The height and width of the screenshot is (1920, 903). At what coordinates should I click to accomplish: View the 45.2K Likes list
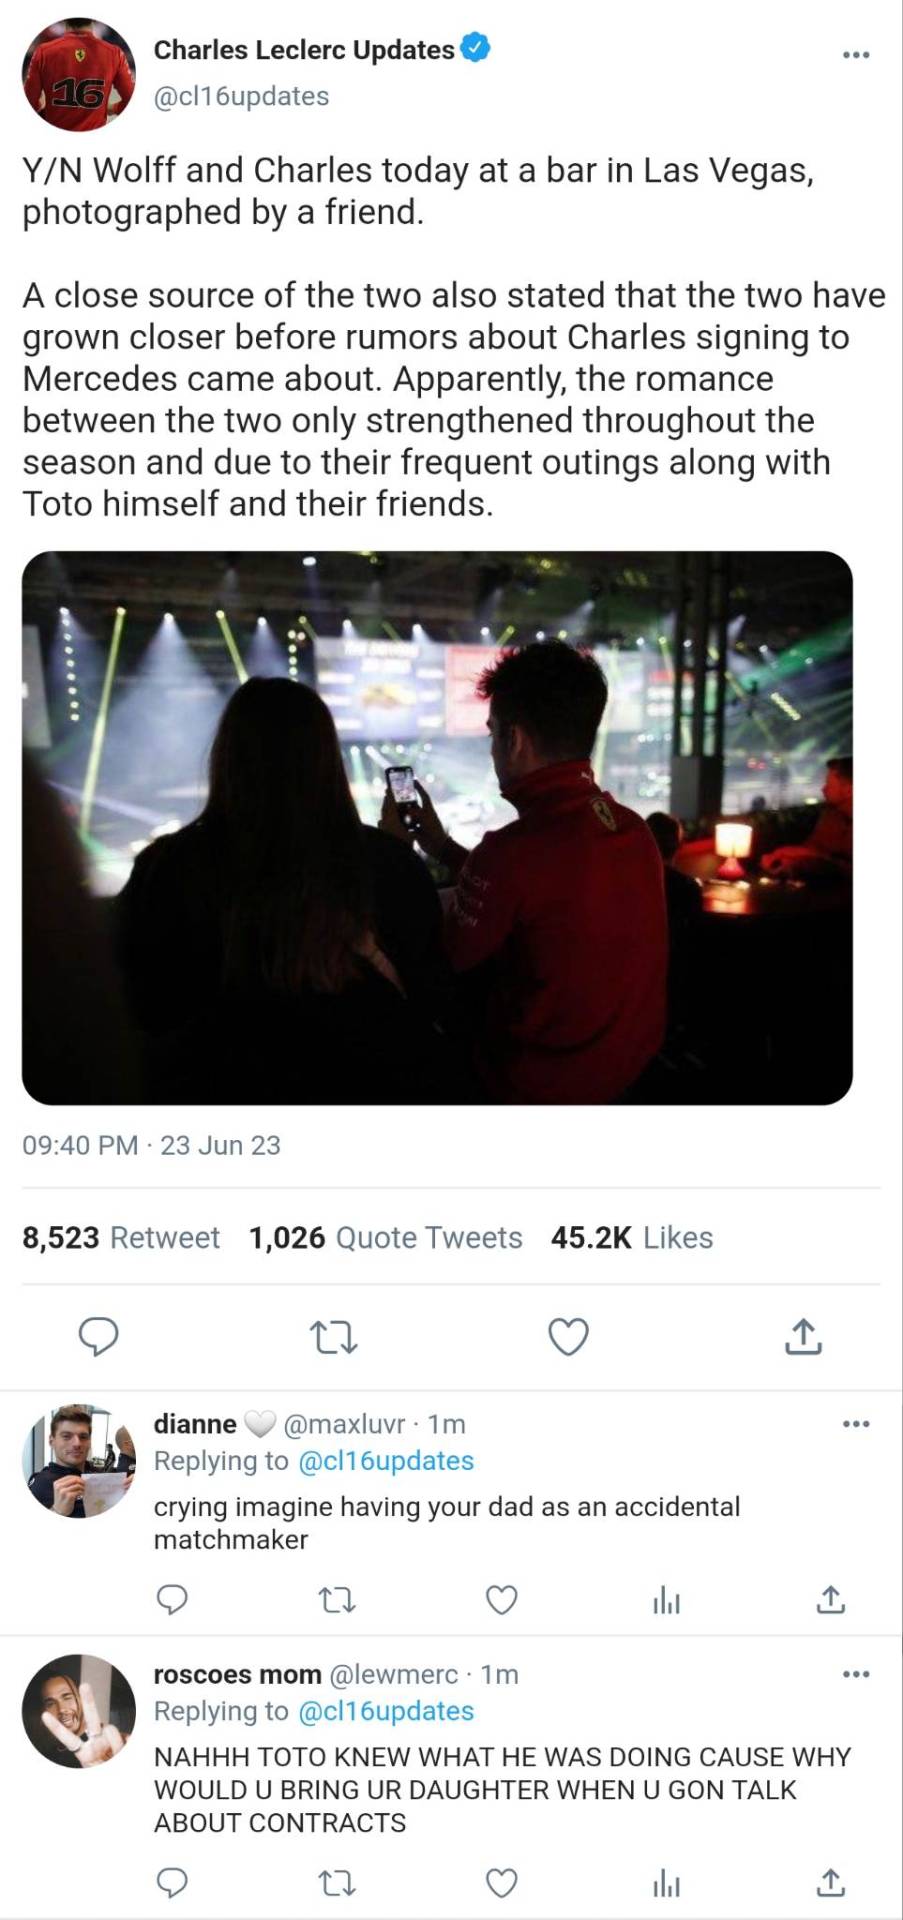point(631,1238)
